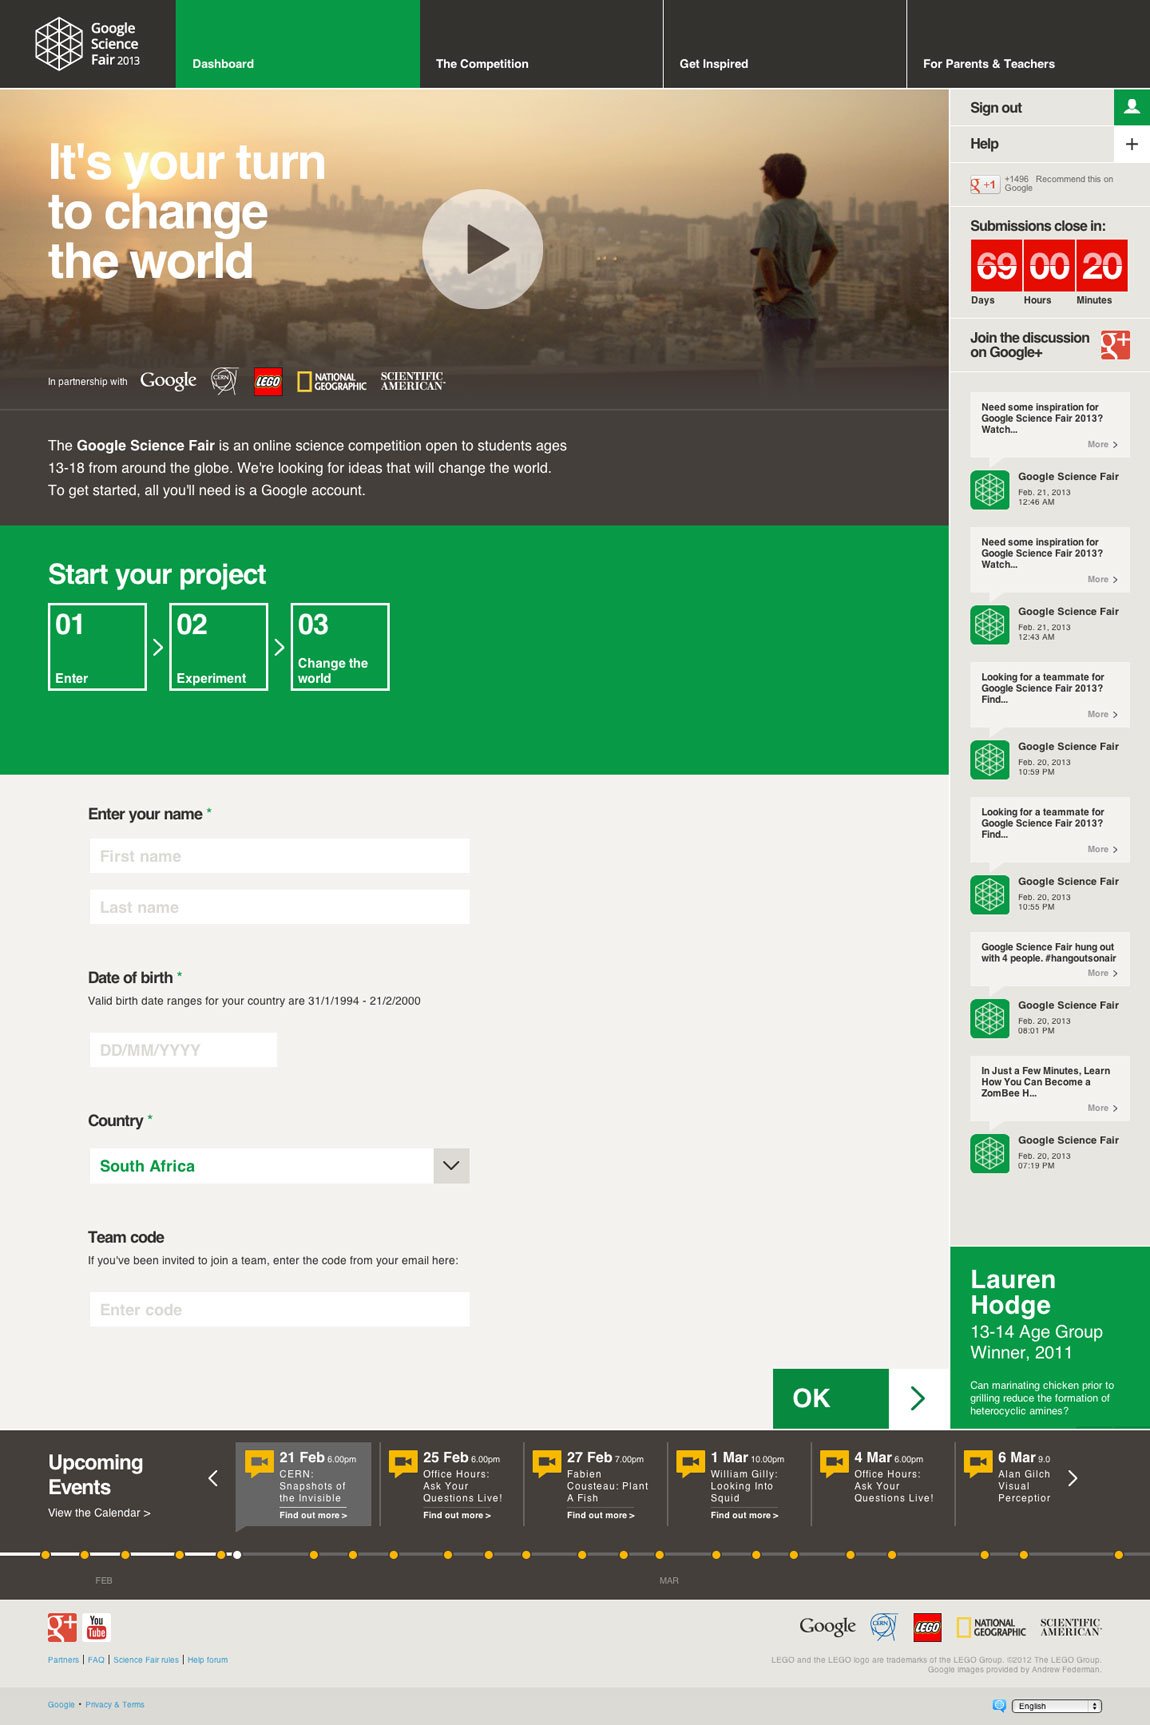This screenshot has height=1725, width=1150.
Task: Click camera icon for 4 Mar Office Hours
Action: (834, 1463)
